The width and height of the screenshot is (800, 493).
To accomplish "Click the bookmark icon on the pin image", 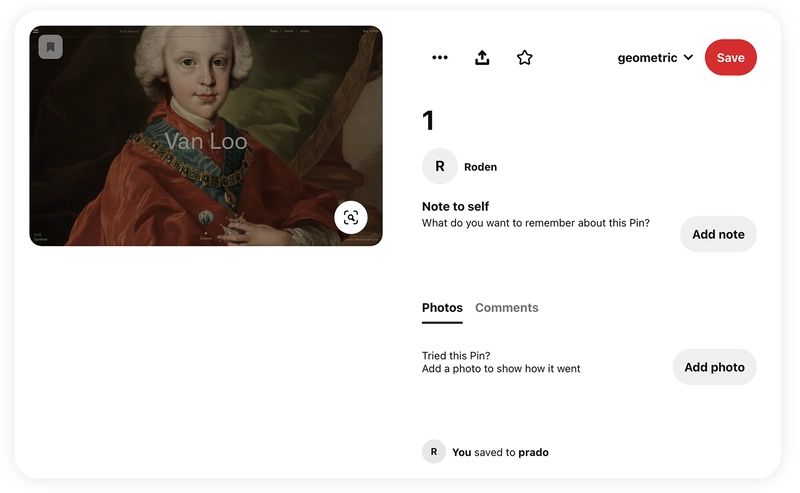I will coord(51,47).
